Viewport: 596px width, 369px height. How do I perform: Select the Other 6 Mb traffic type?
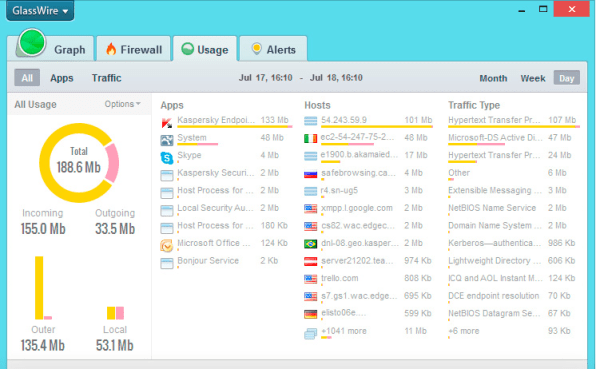tap(514, 174)
